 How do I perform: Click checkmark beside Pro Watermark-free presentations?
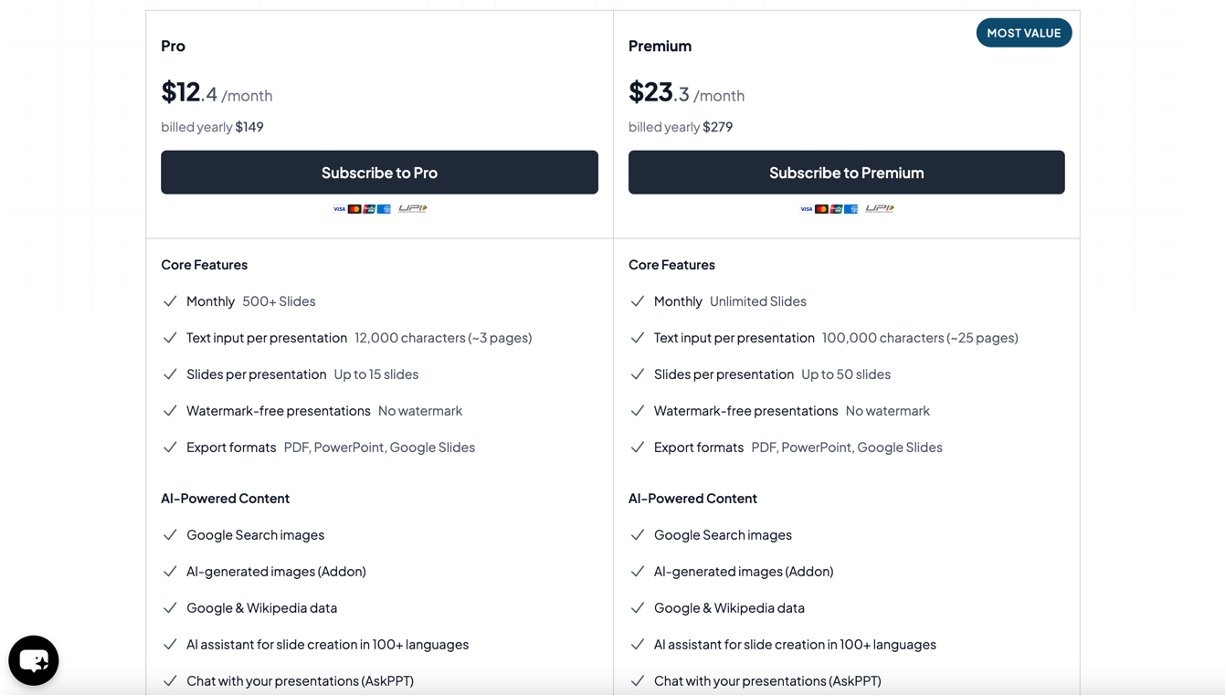pos(170,411)
